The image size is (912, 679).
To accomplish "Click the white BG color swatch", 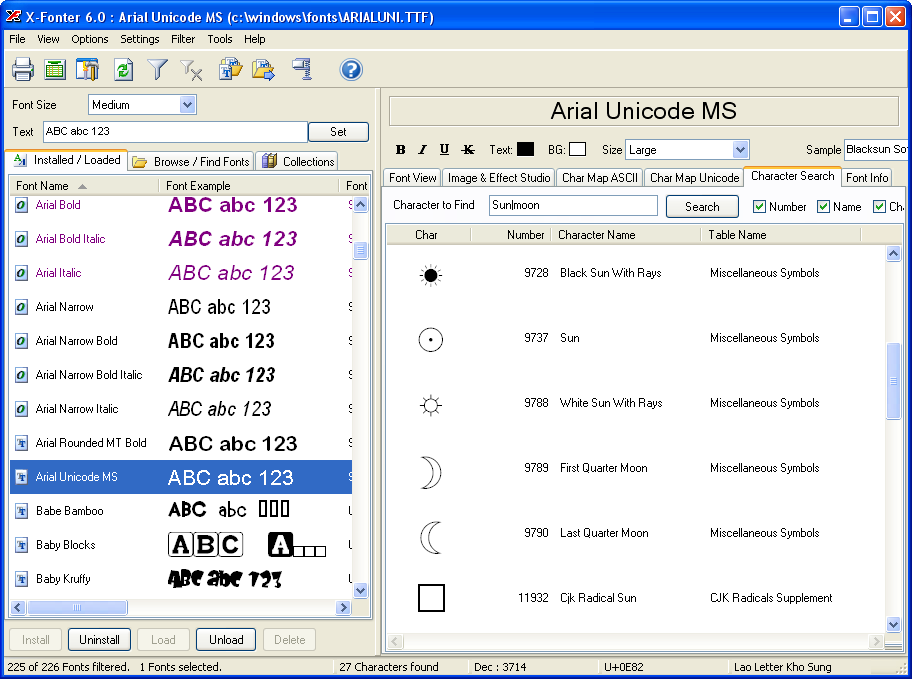I will [577, 150].
